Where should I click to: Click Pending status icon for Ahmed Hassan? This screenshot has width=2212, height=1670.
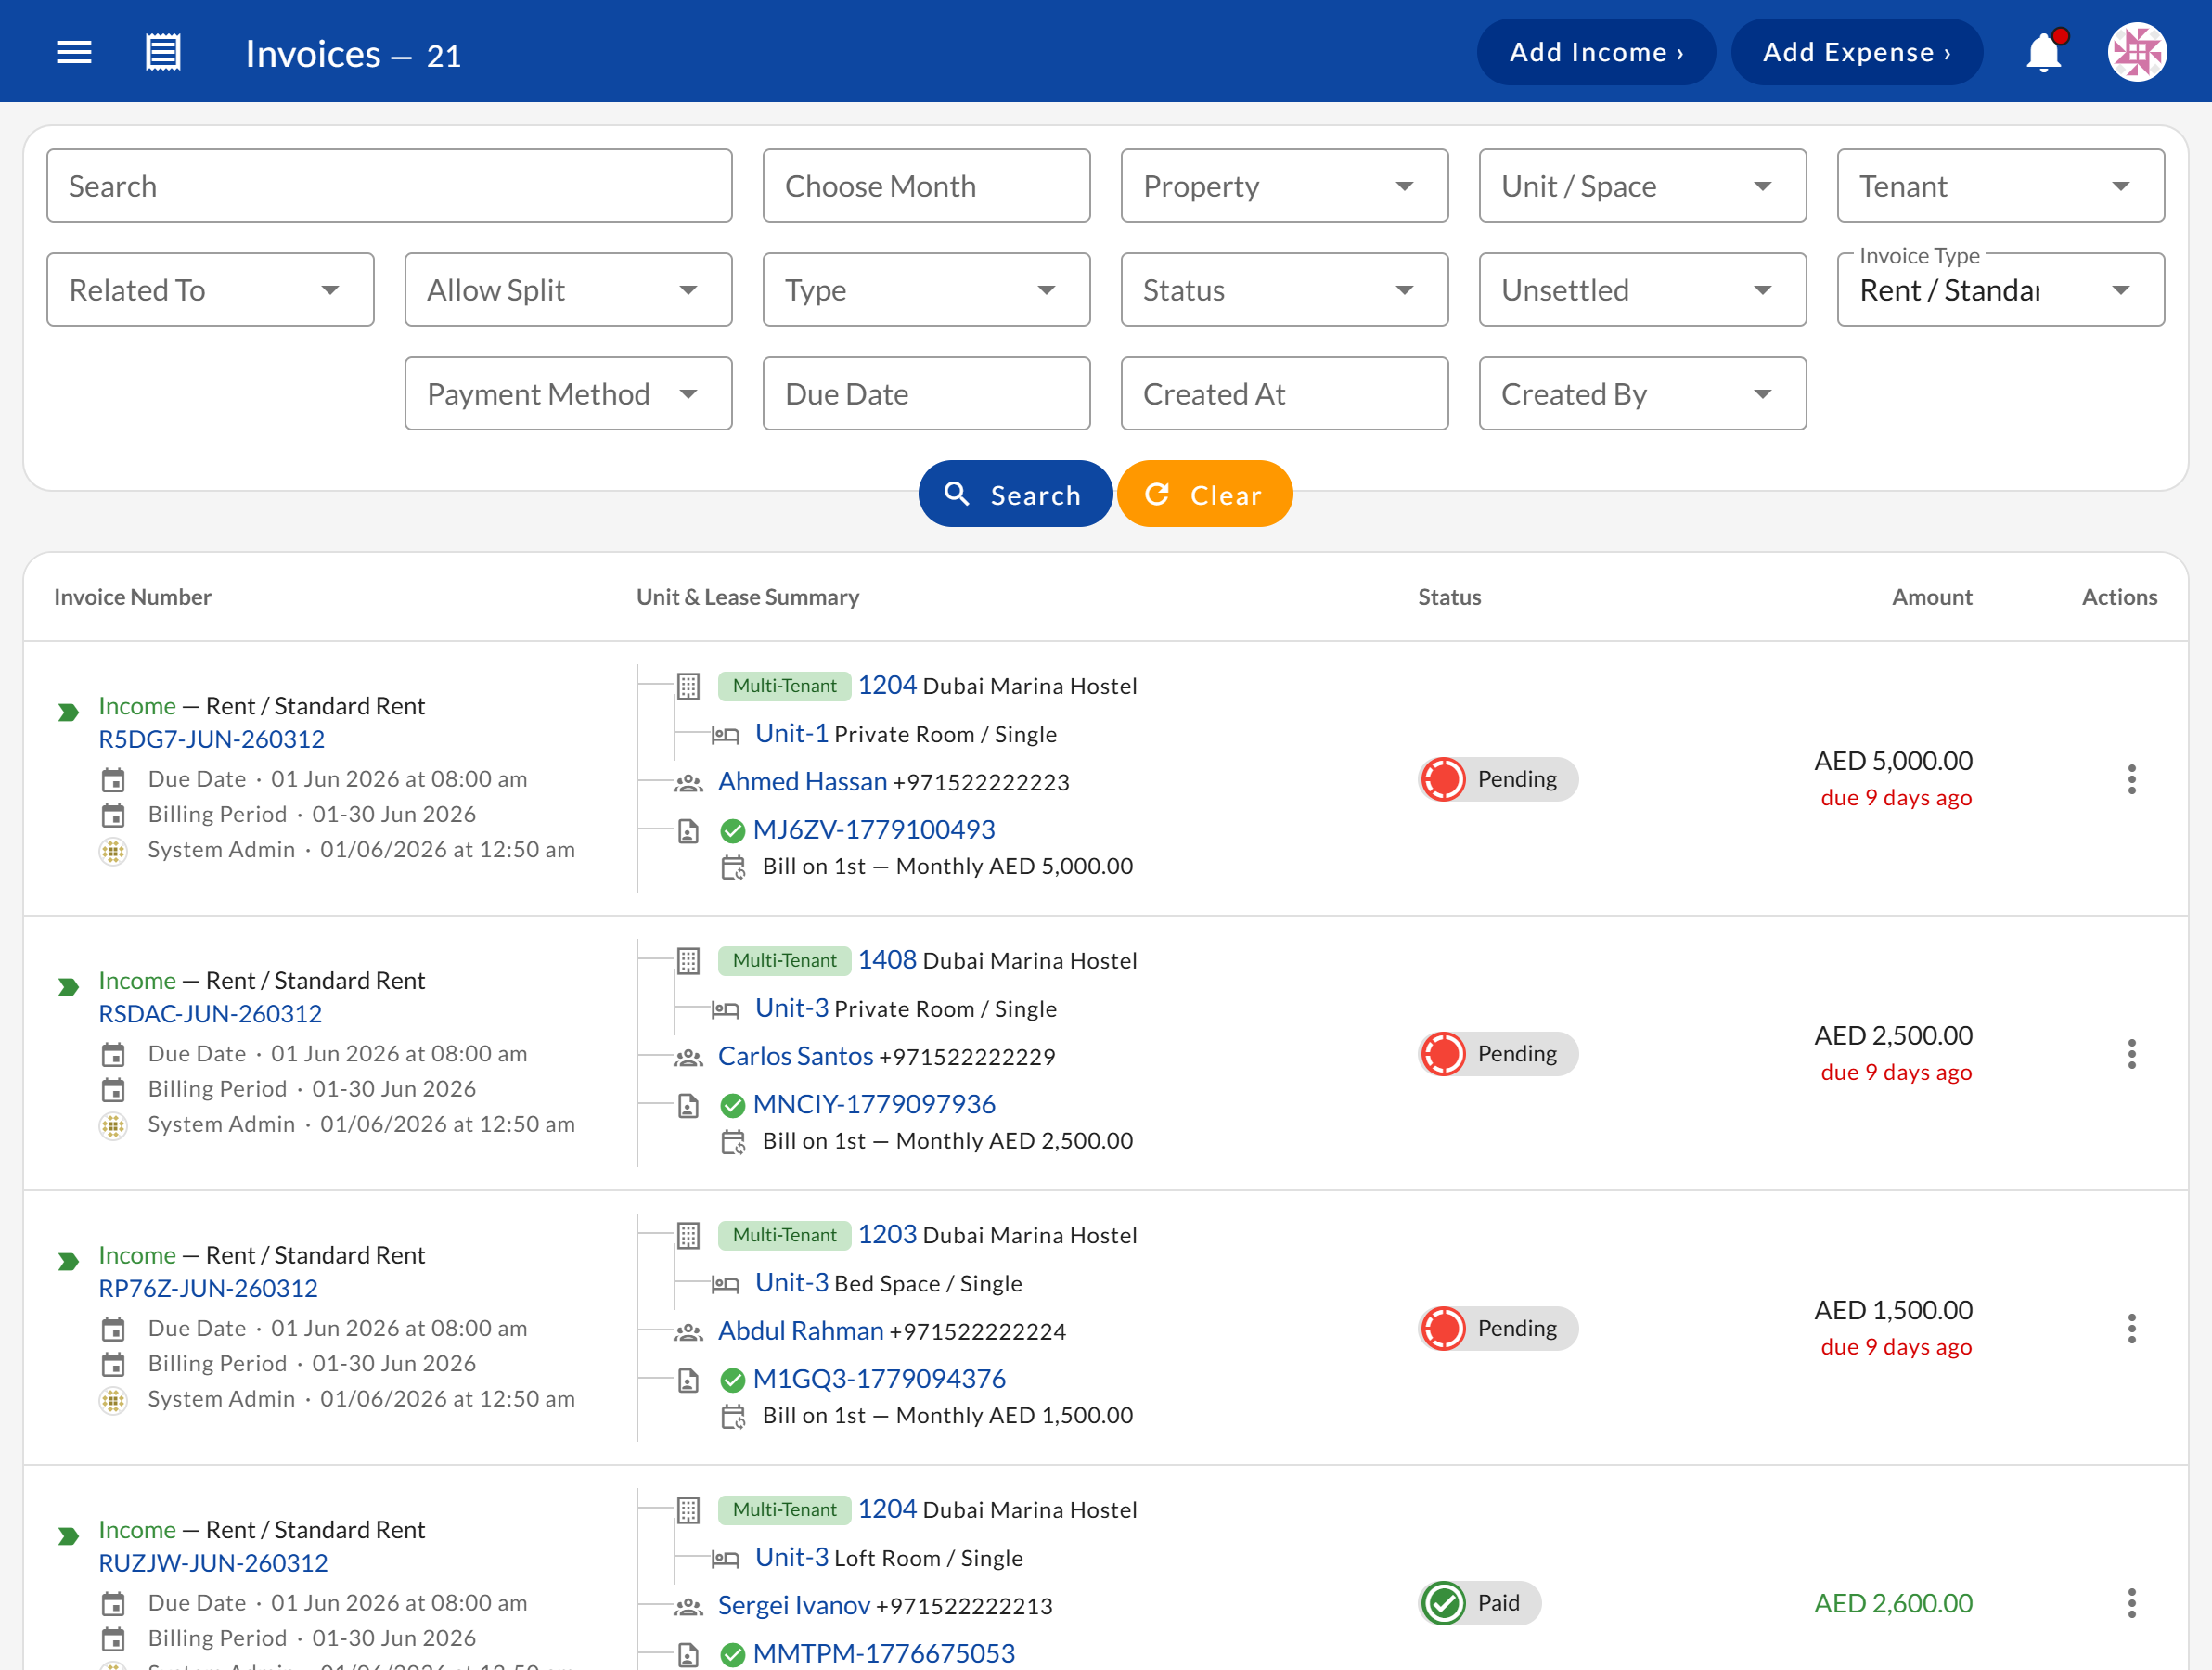coord(1443,779)
